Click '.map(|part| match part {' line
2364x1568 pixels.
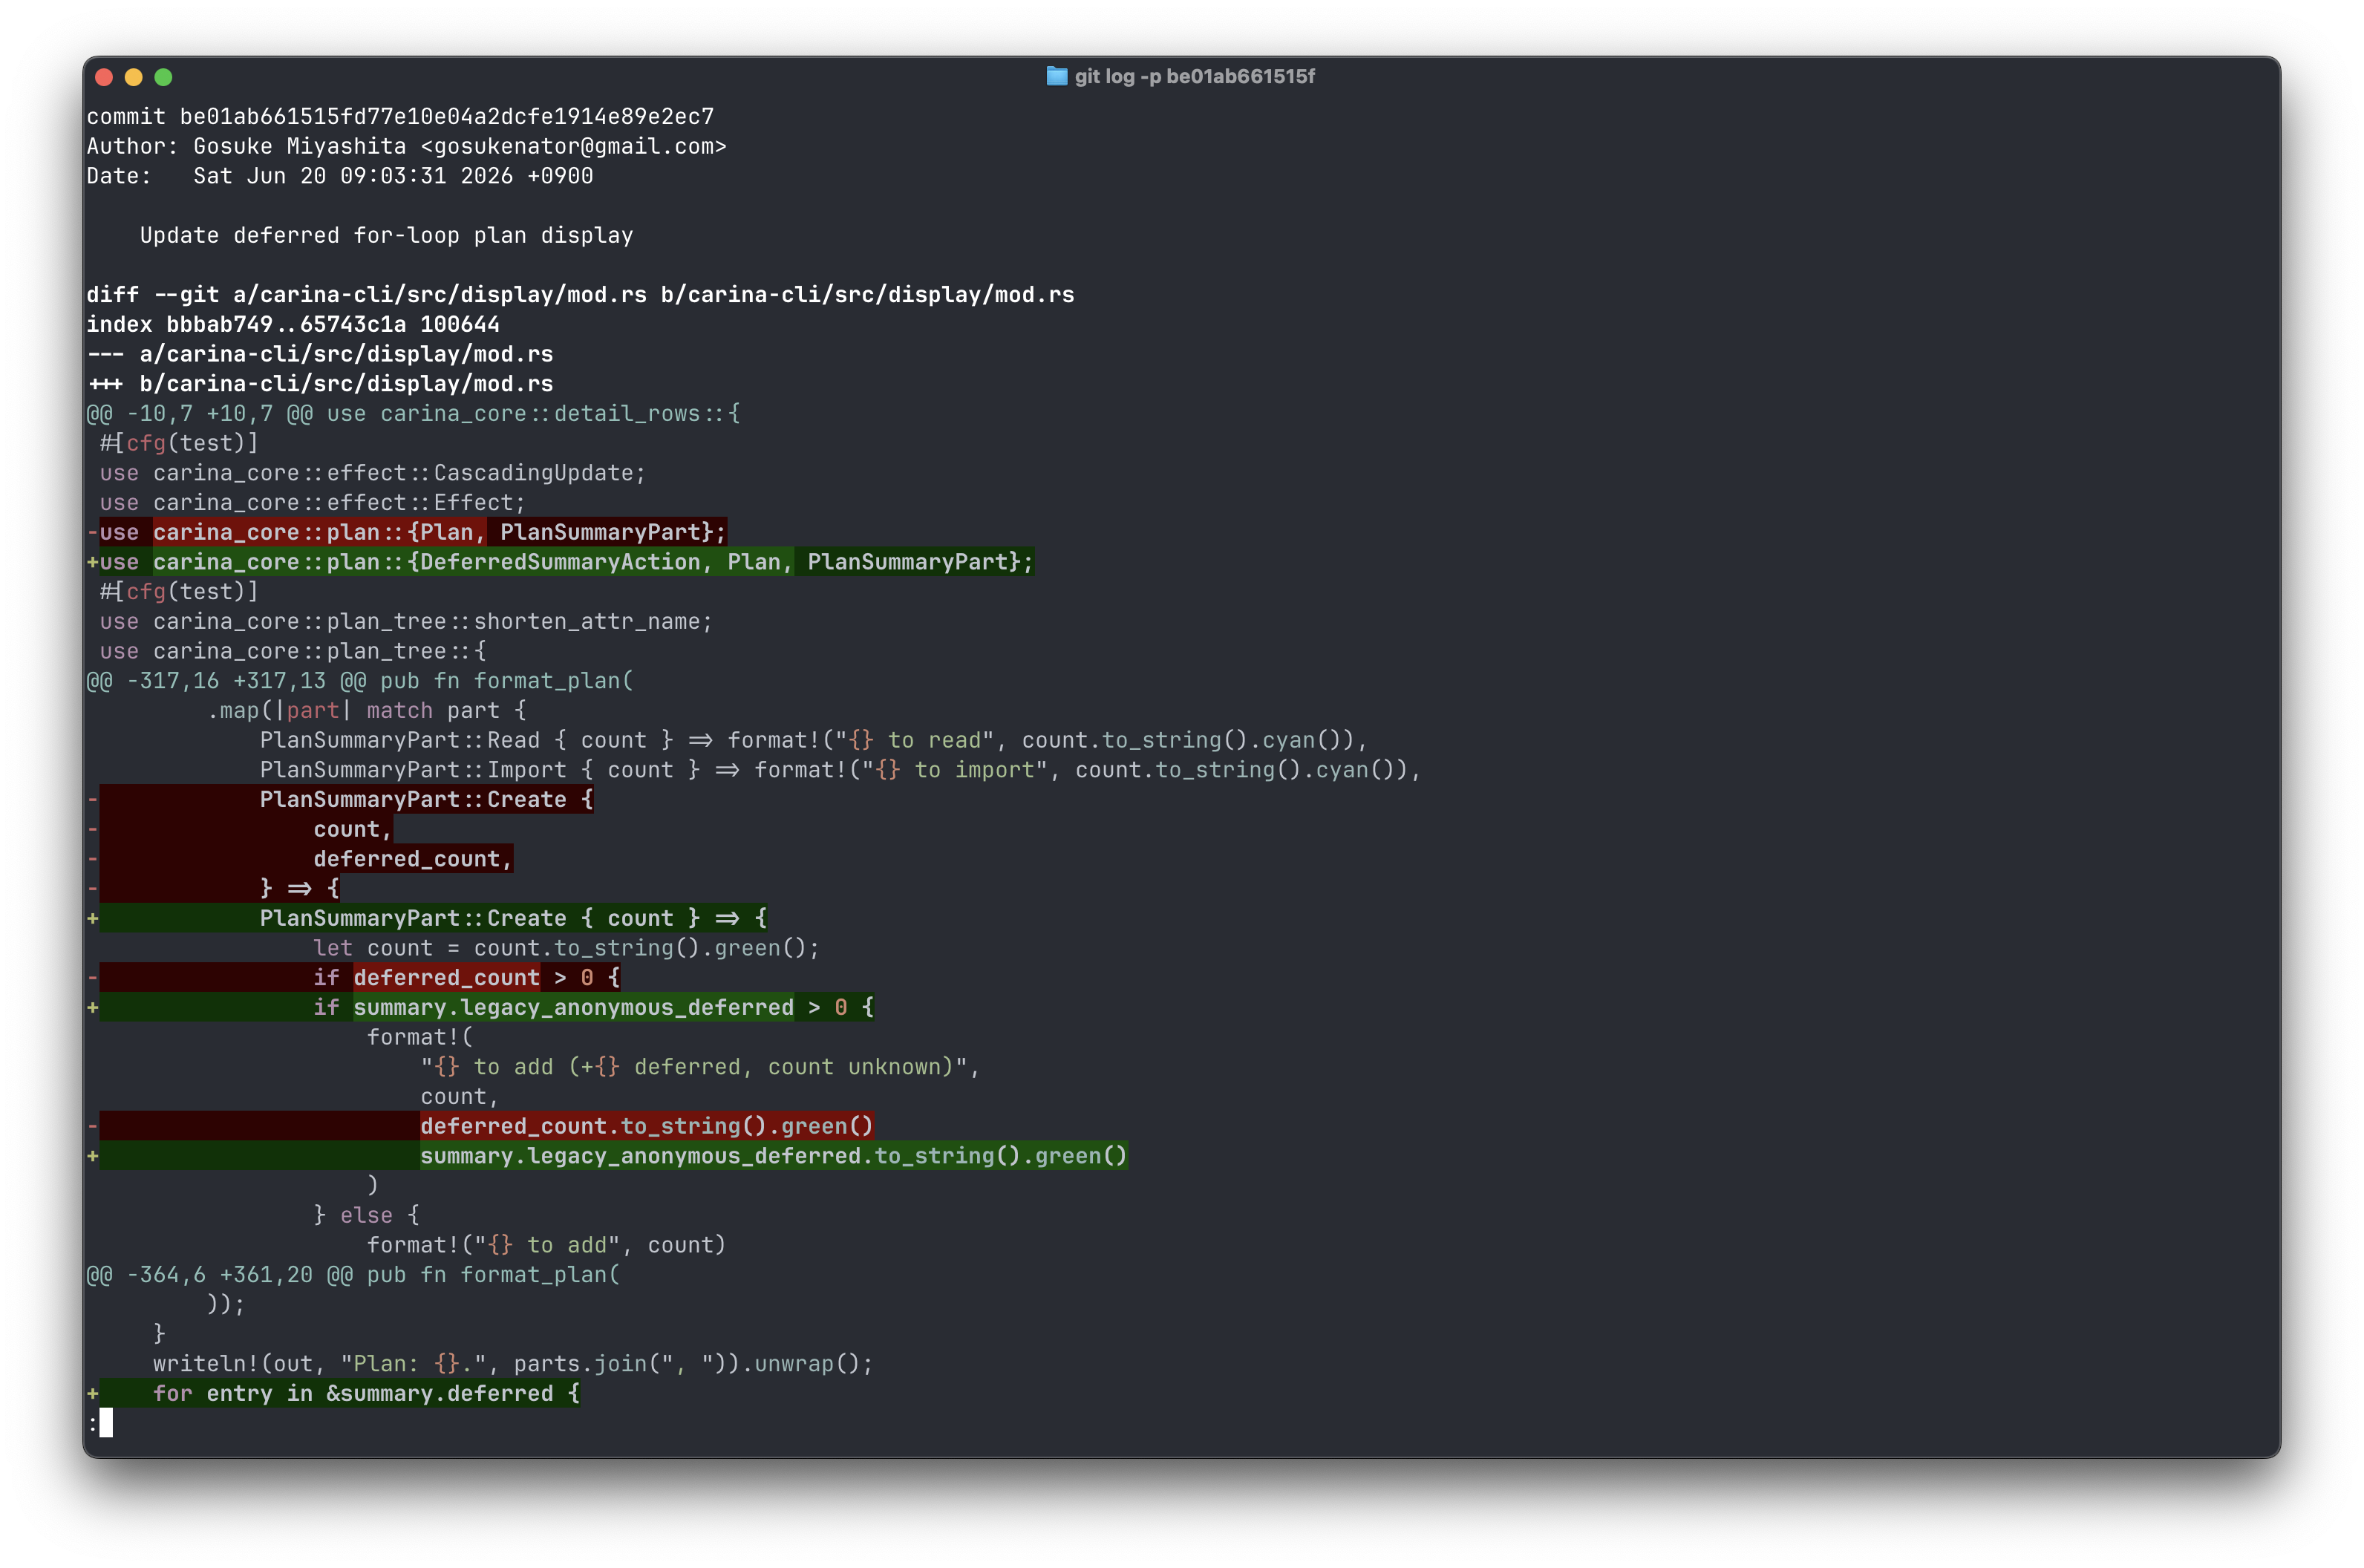pyautogui.click(x=366, y=710)
